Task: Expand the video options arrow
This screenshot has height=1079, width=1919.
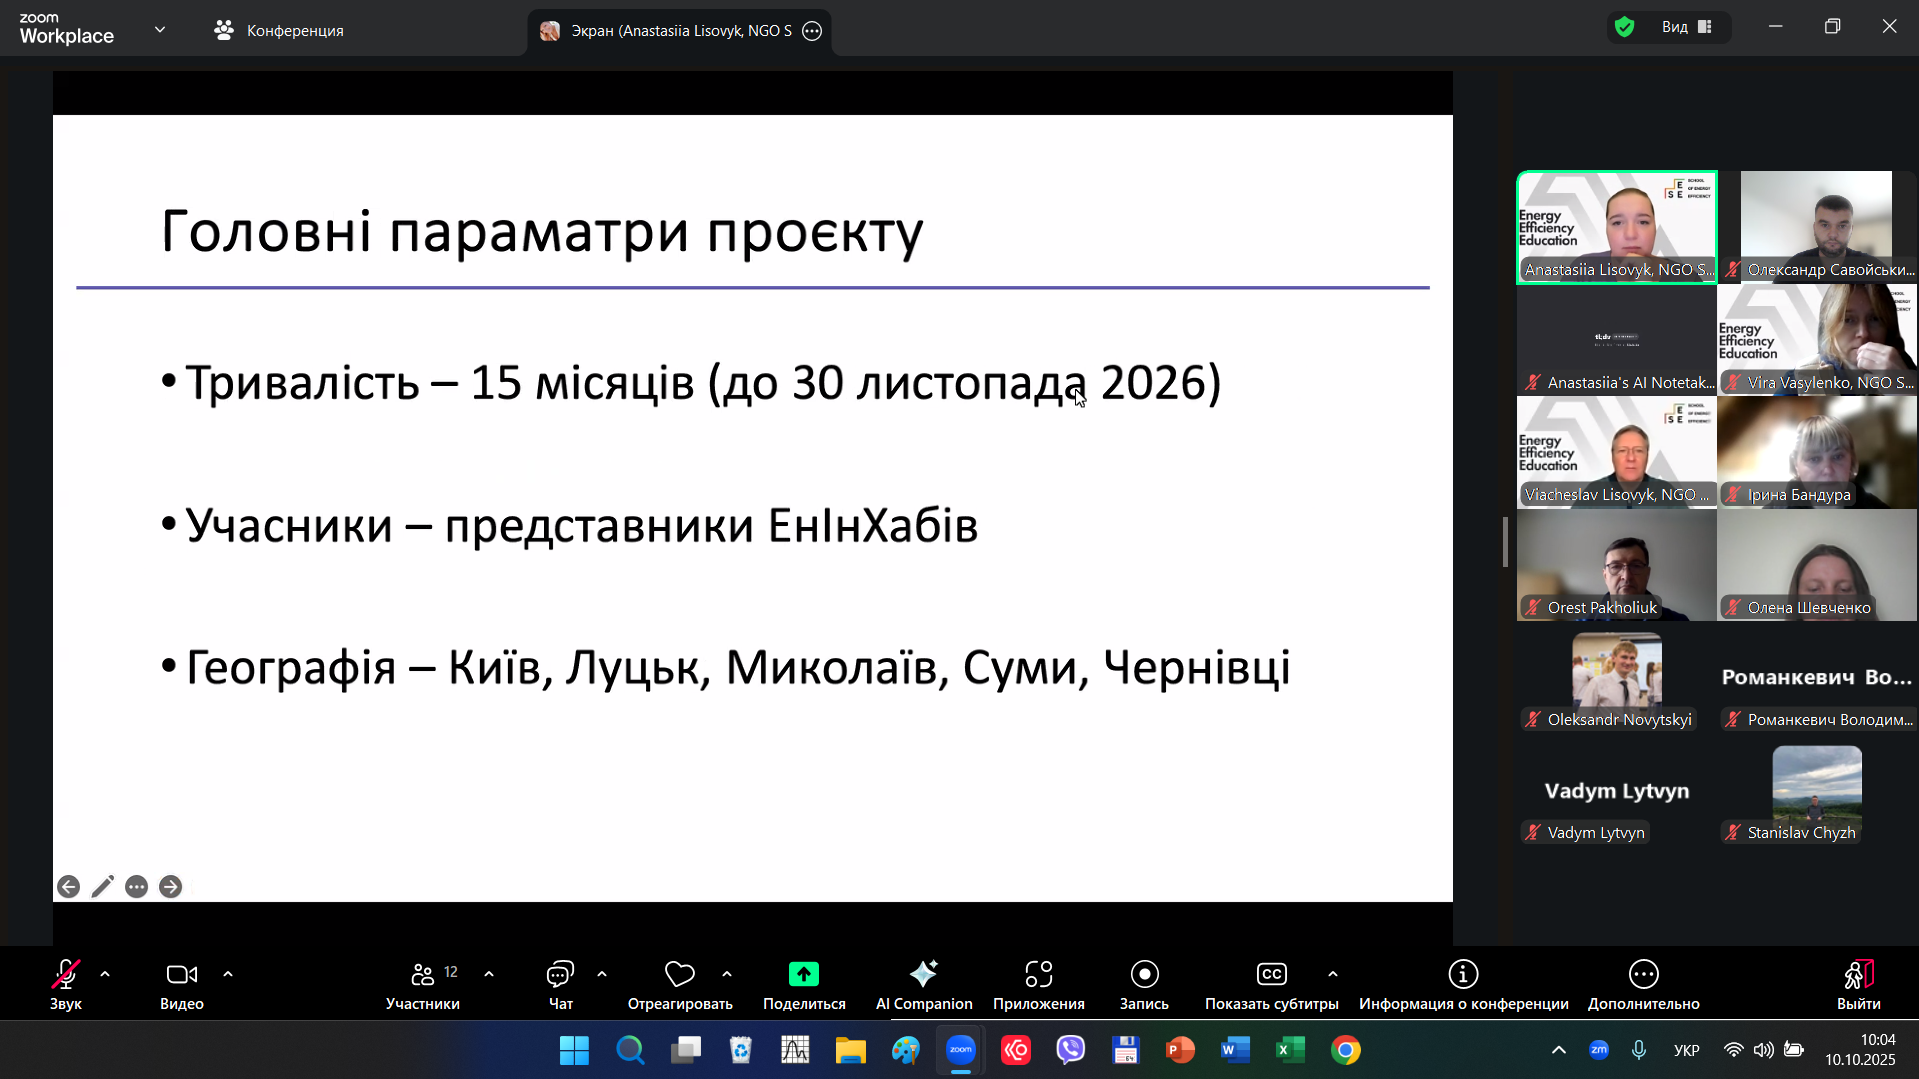Action: 228,974
